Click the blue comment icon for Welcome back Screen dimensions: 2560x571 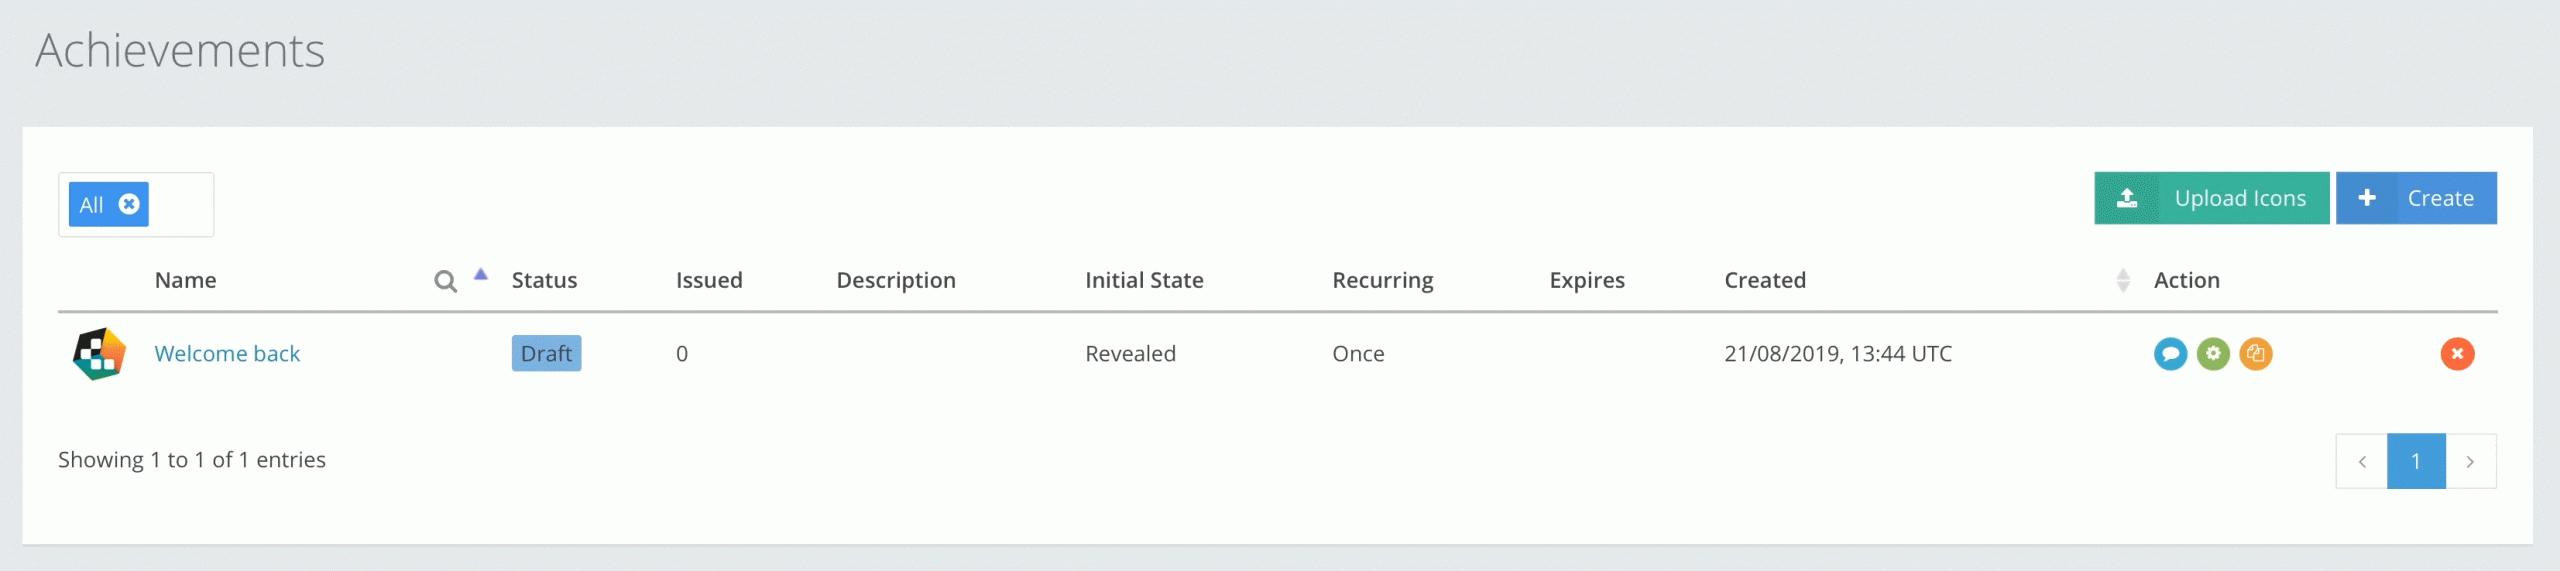point(2170,354)
